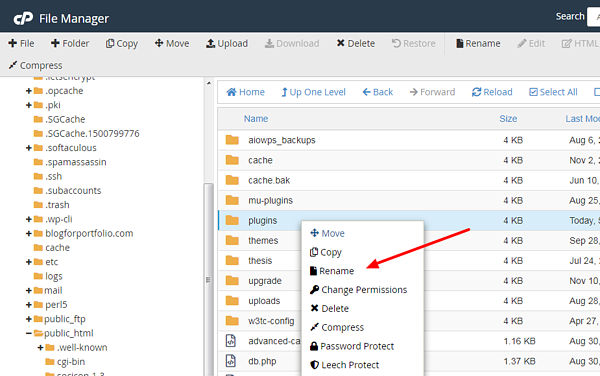
Task: Choose Password Protect from context menu
Action: pos(352,346)
